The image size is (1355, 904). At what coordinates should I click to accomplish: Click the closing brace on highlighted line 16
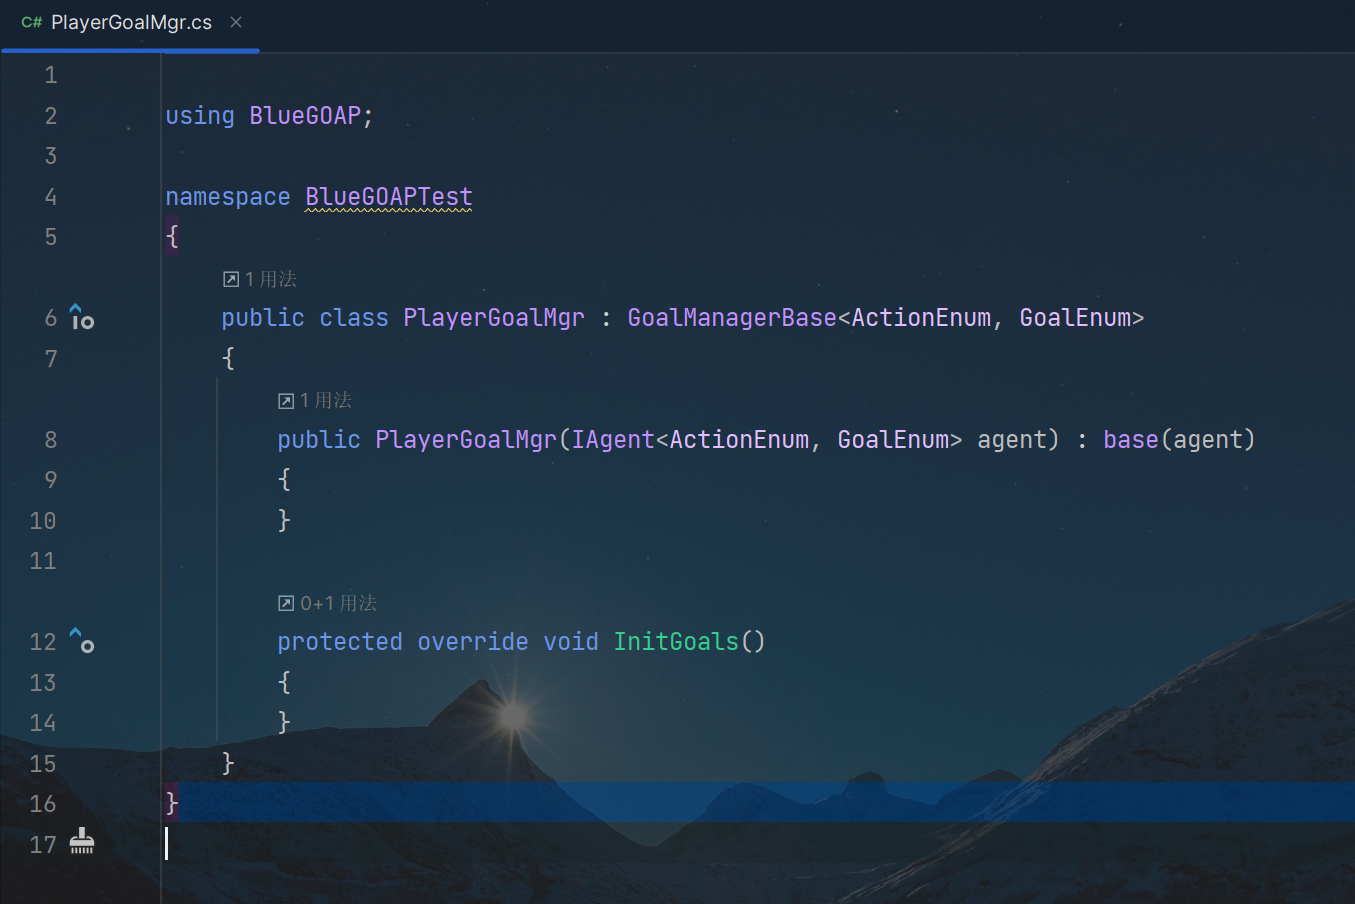pyautogui.click(x=172, y=803)
